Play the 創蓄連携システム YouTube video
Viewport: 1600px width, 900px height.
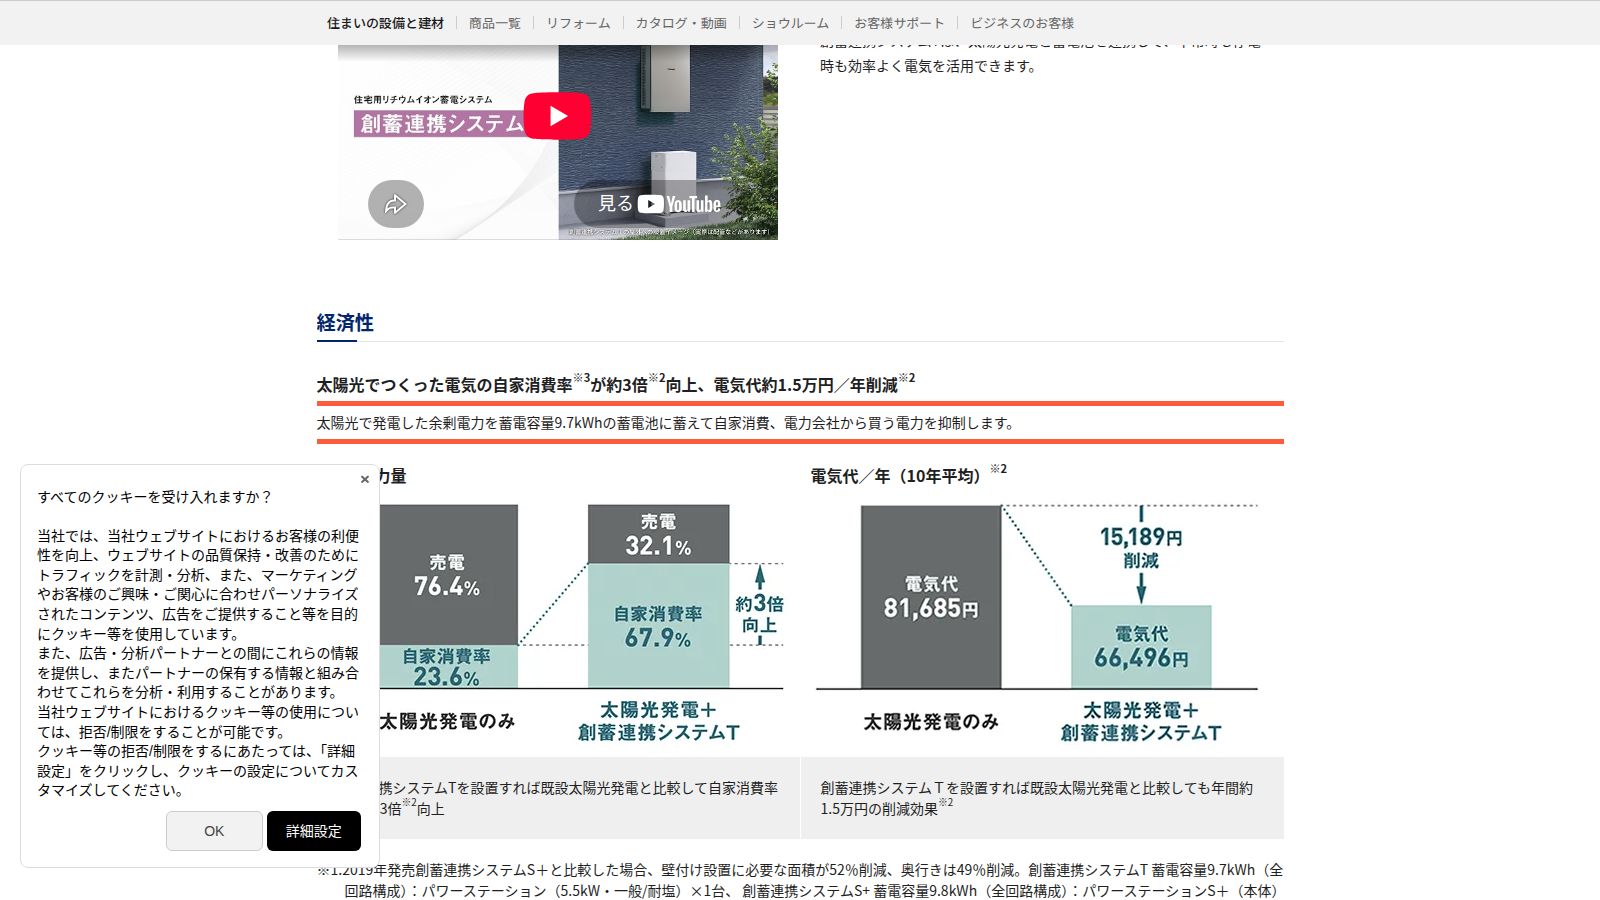tap(557, 116)
